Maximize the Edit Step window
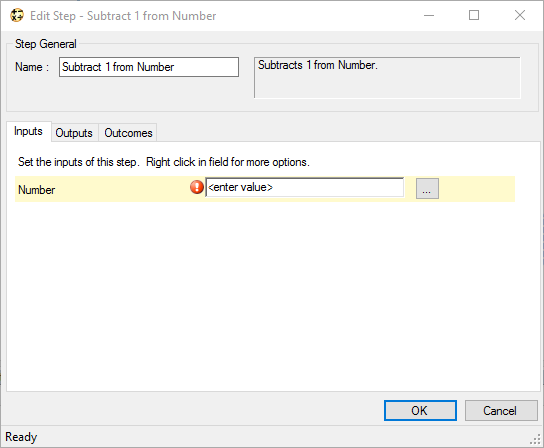The height and width of the screenshot is (448, 544). pos(474,15)
